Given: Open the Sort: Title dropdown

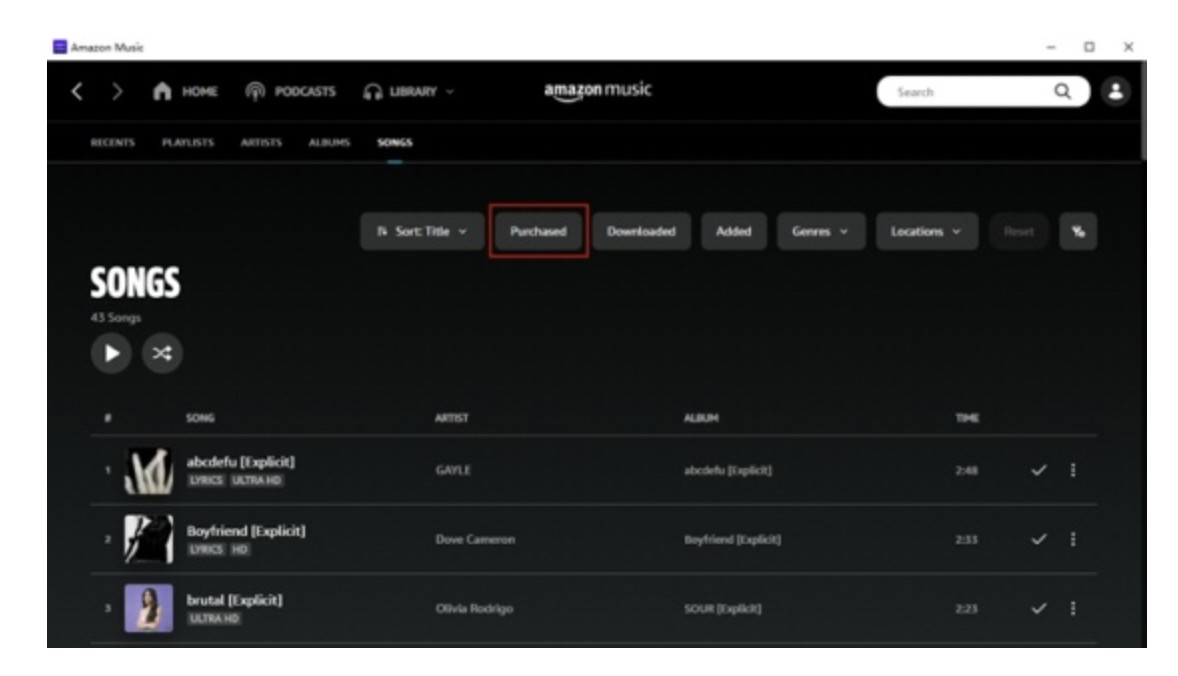Looking at the screenshot, I should click(421, 231).
